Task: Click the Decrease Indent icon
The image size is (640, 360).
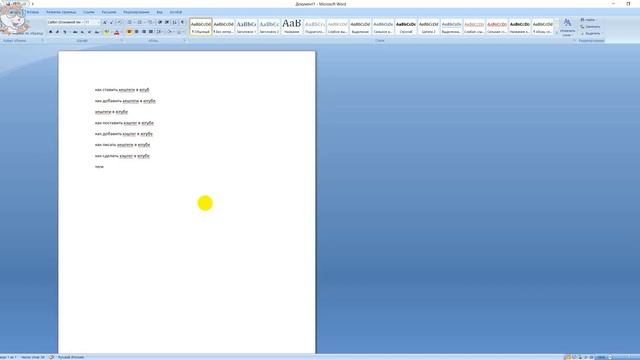Action: 160,22
